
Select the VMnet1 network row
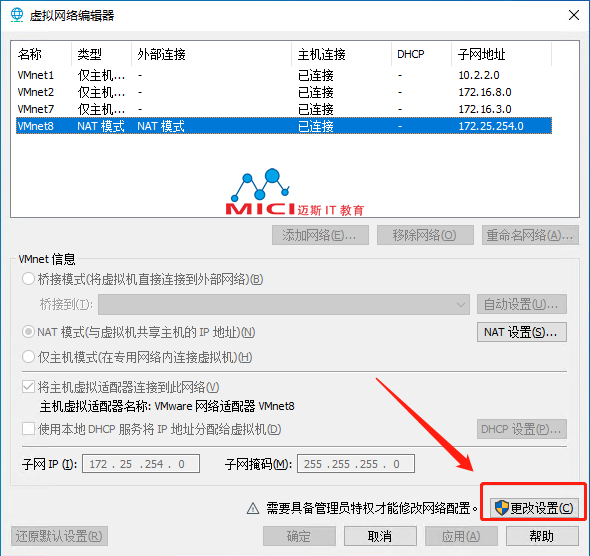[x=284, y=75]
